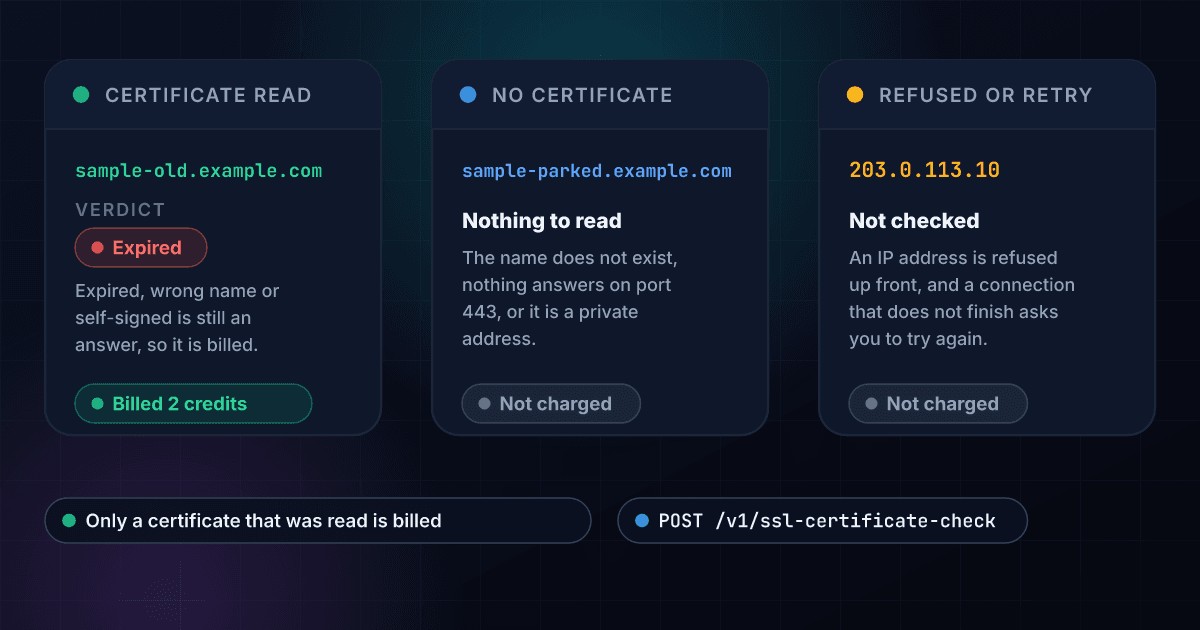Click the 203.0.113.10 IP address
The image size is (1200, 630).
tap(924, 170)
